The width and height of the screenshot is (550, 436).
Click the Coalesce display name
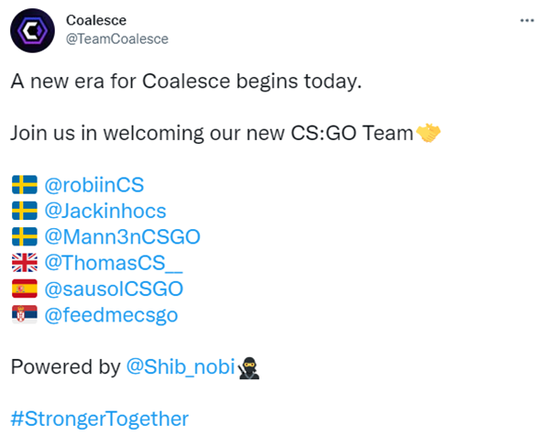(x=96, y=20)
